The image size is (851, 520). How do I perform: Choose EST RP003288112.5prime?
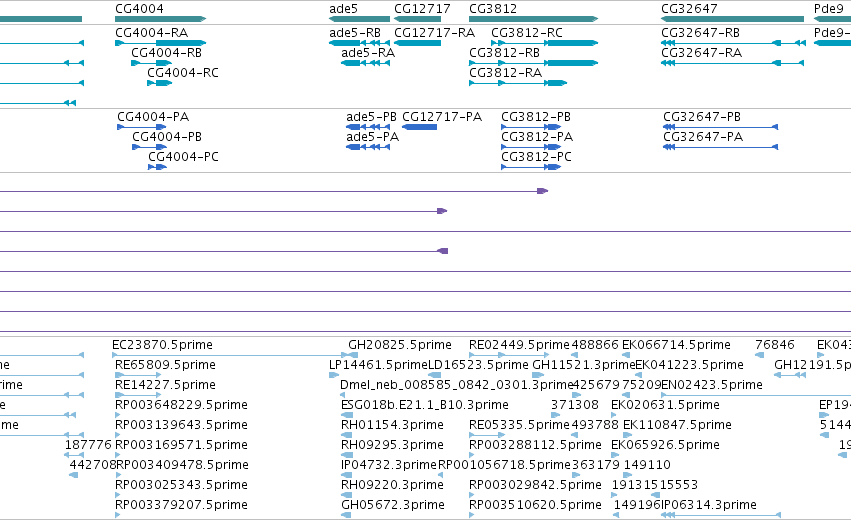[535, 445]
